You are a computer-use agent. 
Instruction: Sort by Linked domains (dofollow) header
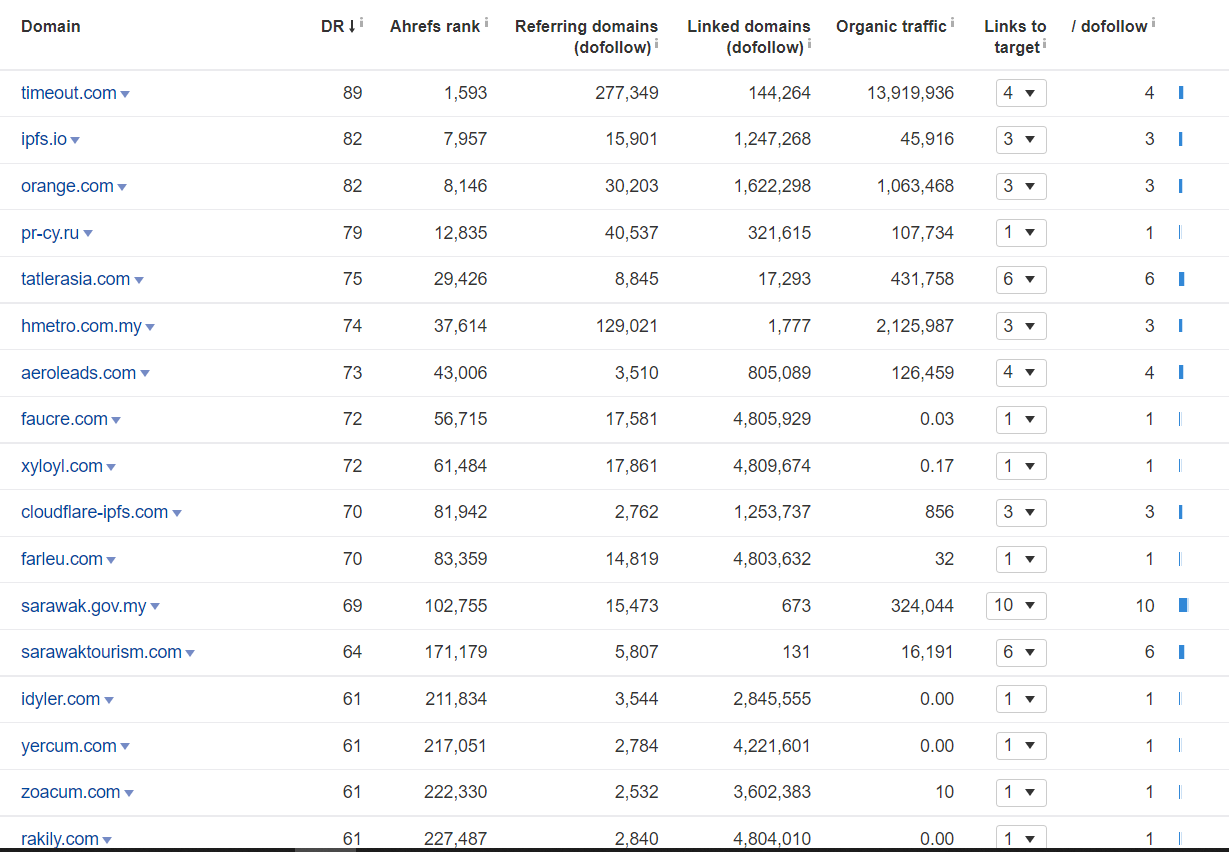coord(749,36)
